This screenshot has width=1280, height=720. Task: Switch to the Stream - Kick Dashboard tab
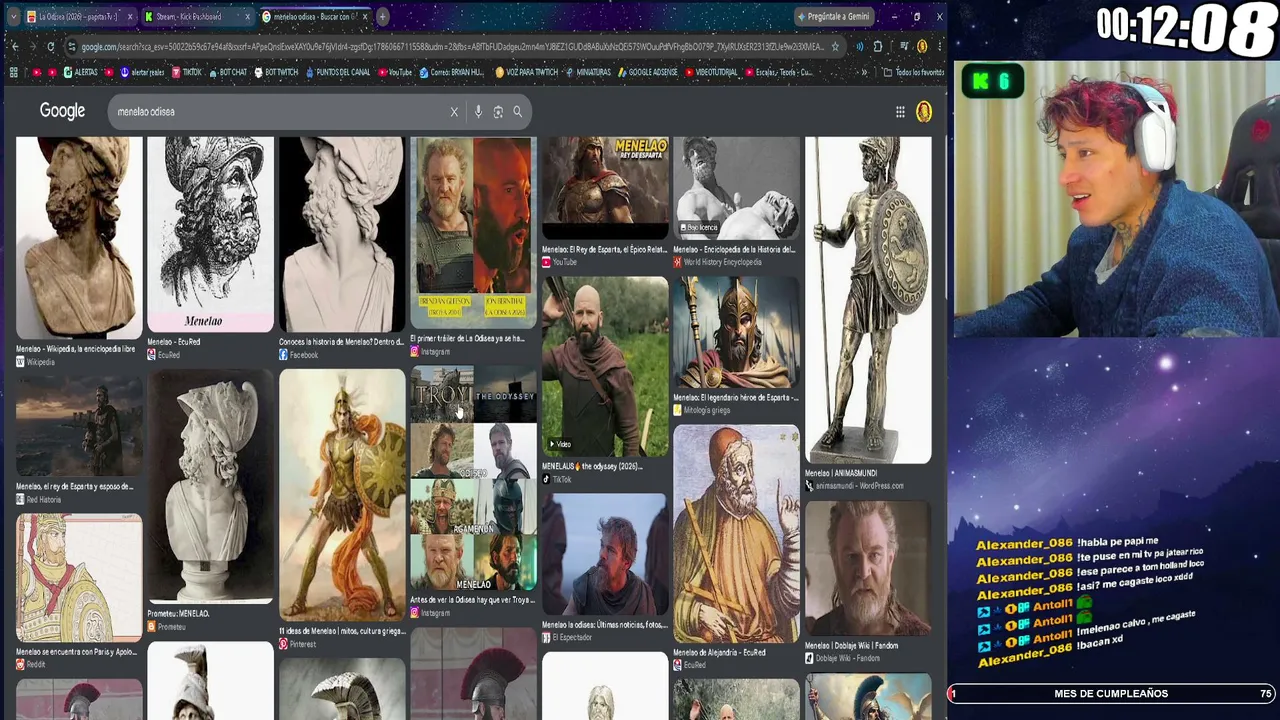[x=196, y=16]
